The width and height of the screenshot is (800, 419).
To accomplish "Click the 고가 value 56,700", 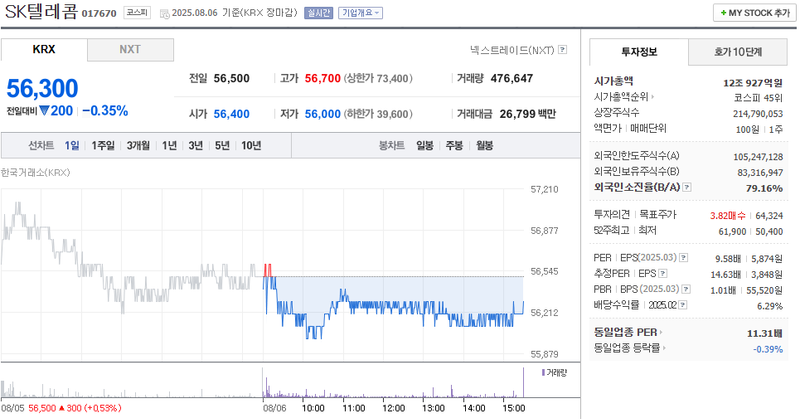I will tap(322, 79).
